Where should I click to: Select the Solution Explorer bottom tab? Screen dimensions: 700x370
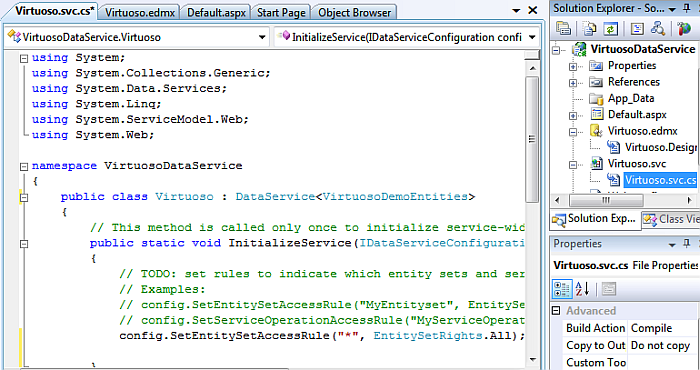[596, 219]
